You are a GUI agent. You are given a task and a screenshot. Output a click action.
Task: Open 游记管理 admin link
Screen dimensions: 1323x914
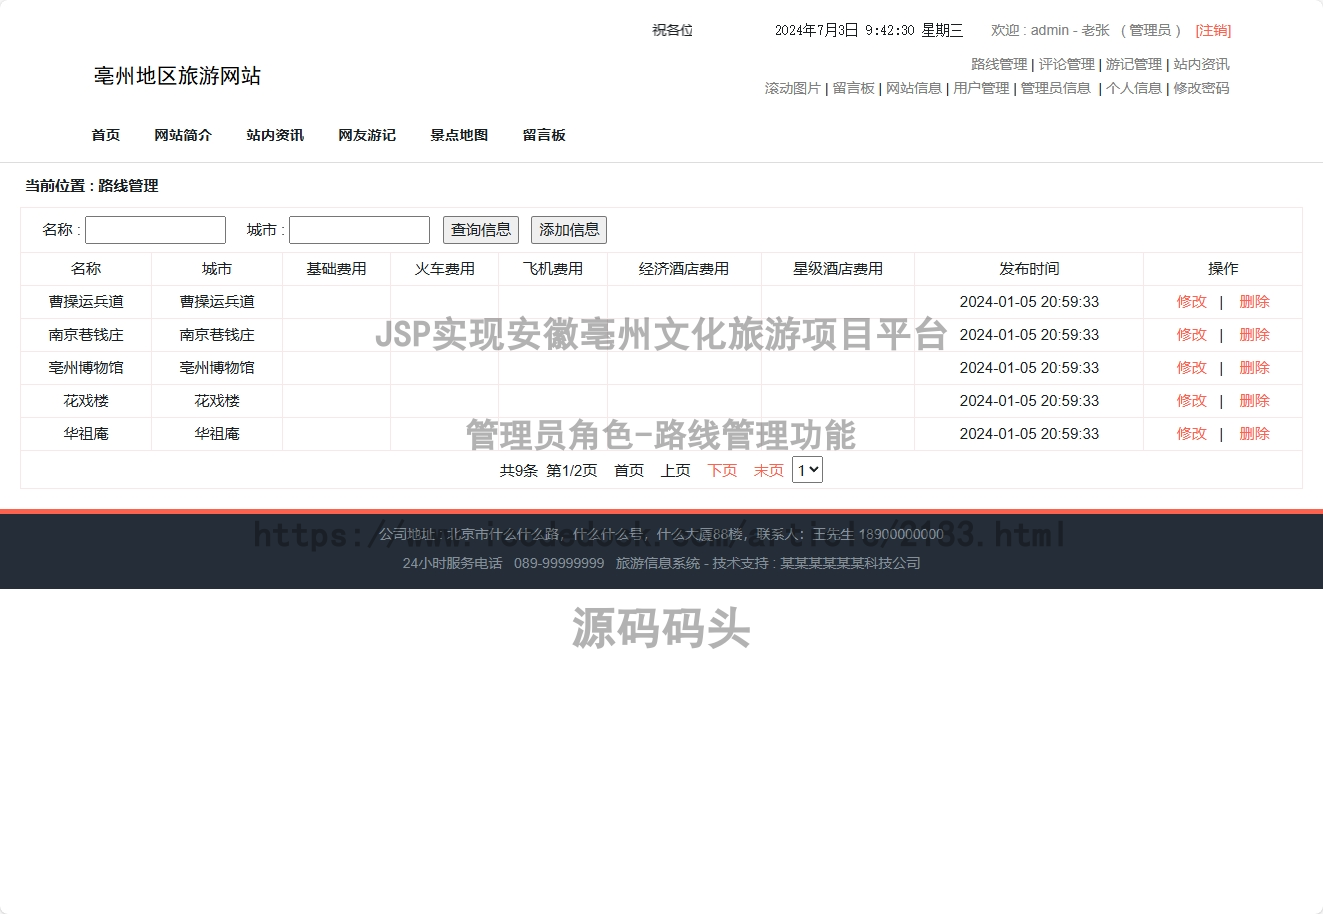tap(1134, 64)
